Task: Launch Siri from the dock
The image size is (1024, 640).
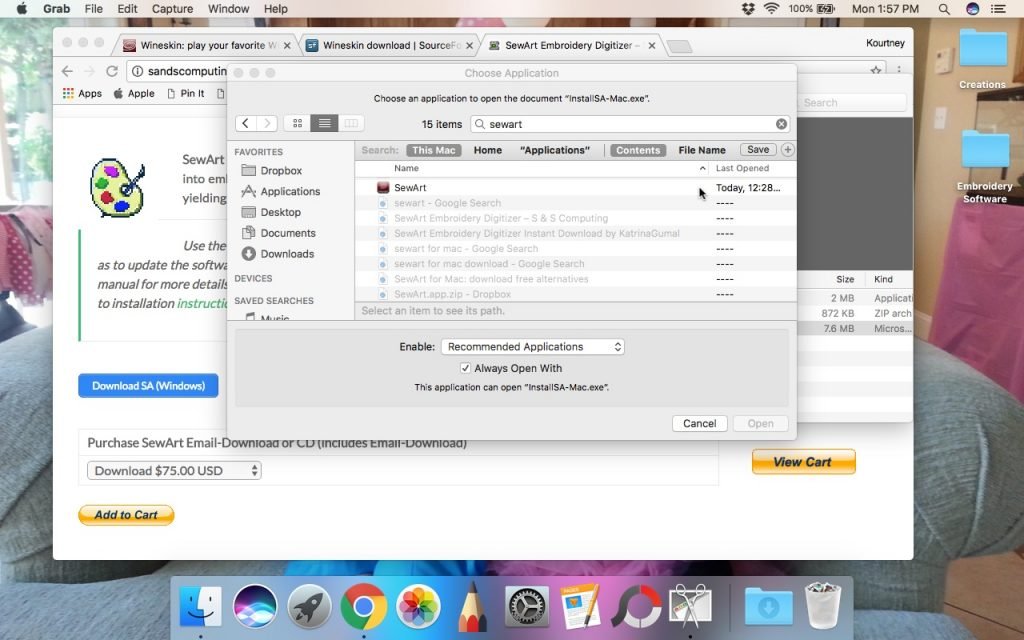Action: coord(255,606)
